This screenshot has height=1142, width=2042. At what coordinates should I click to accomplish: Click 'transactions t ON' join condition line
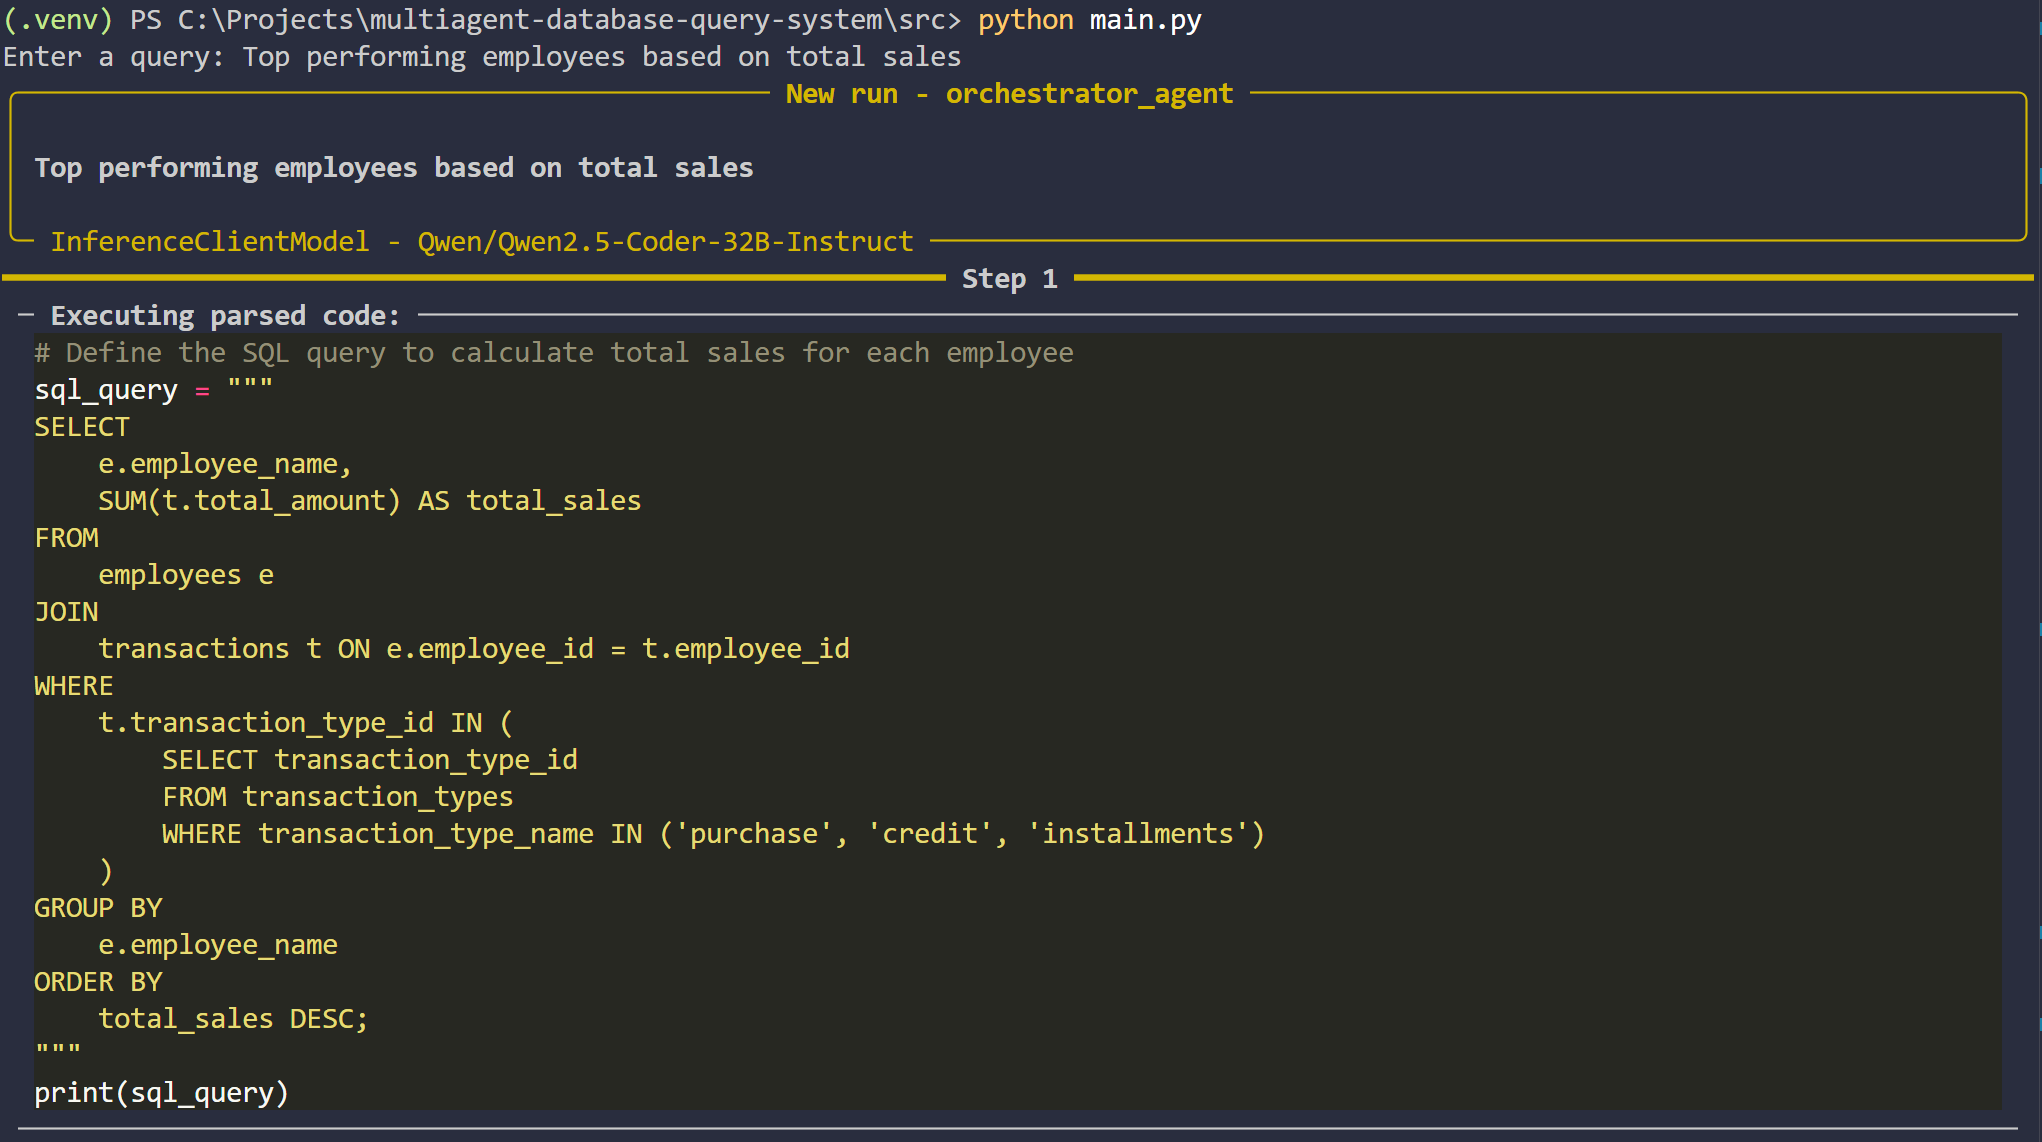click(473, 649)
